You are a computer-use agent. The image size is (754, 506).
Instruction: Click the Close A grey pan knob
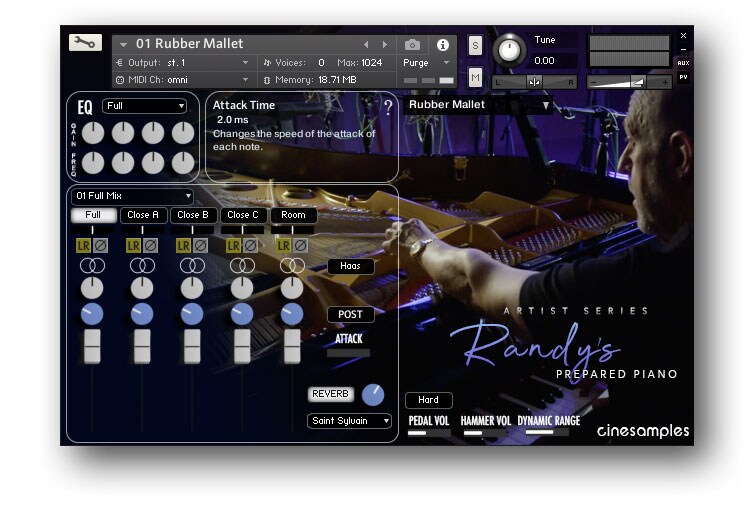click(142, 288)
